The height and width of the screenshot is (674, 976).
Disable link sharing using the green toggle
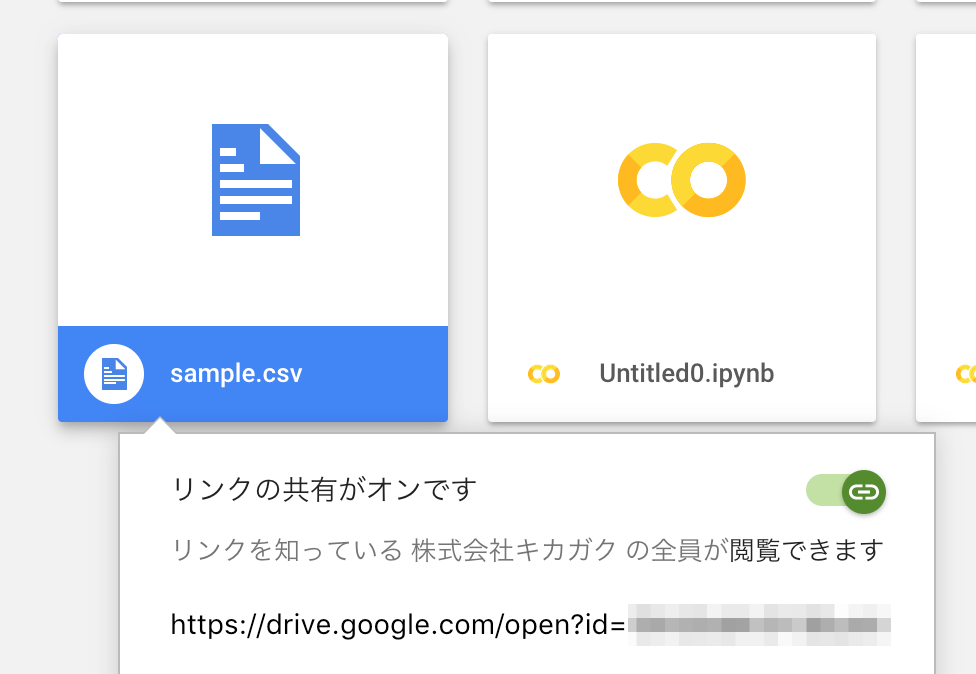click(x=845, y=491)
